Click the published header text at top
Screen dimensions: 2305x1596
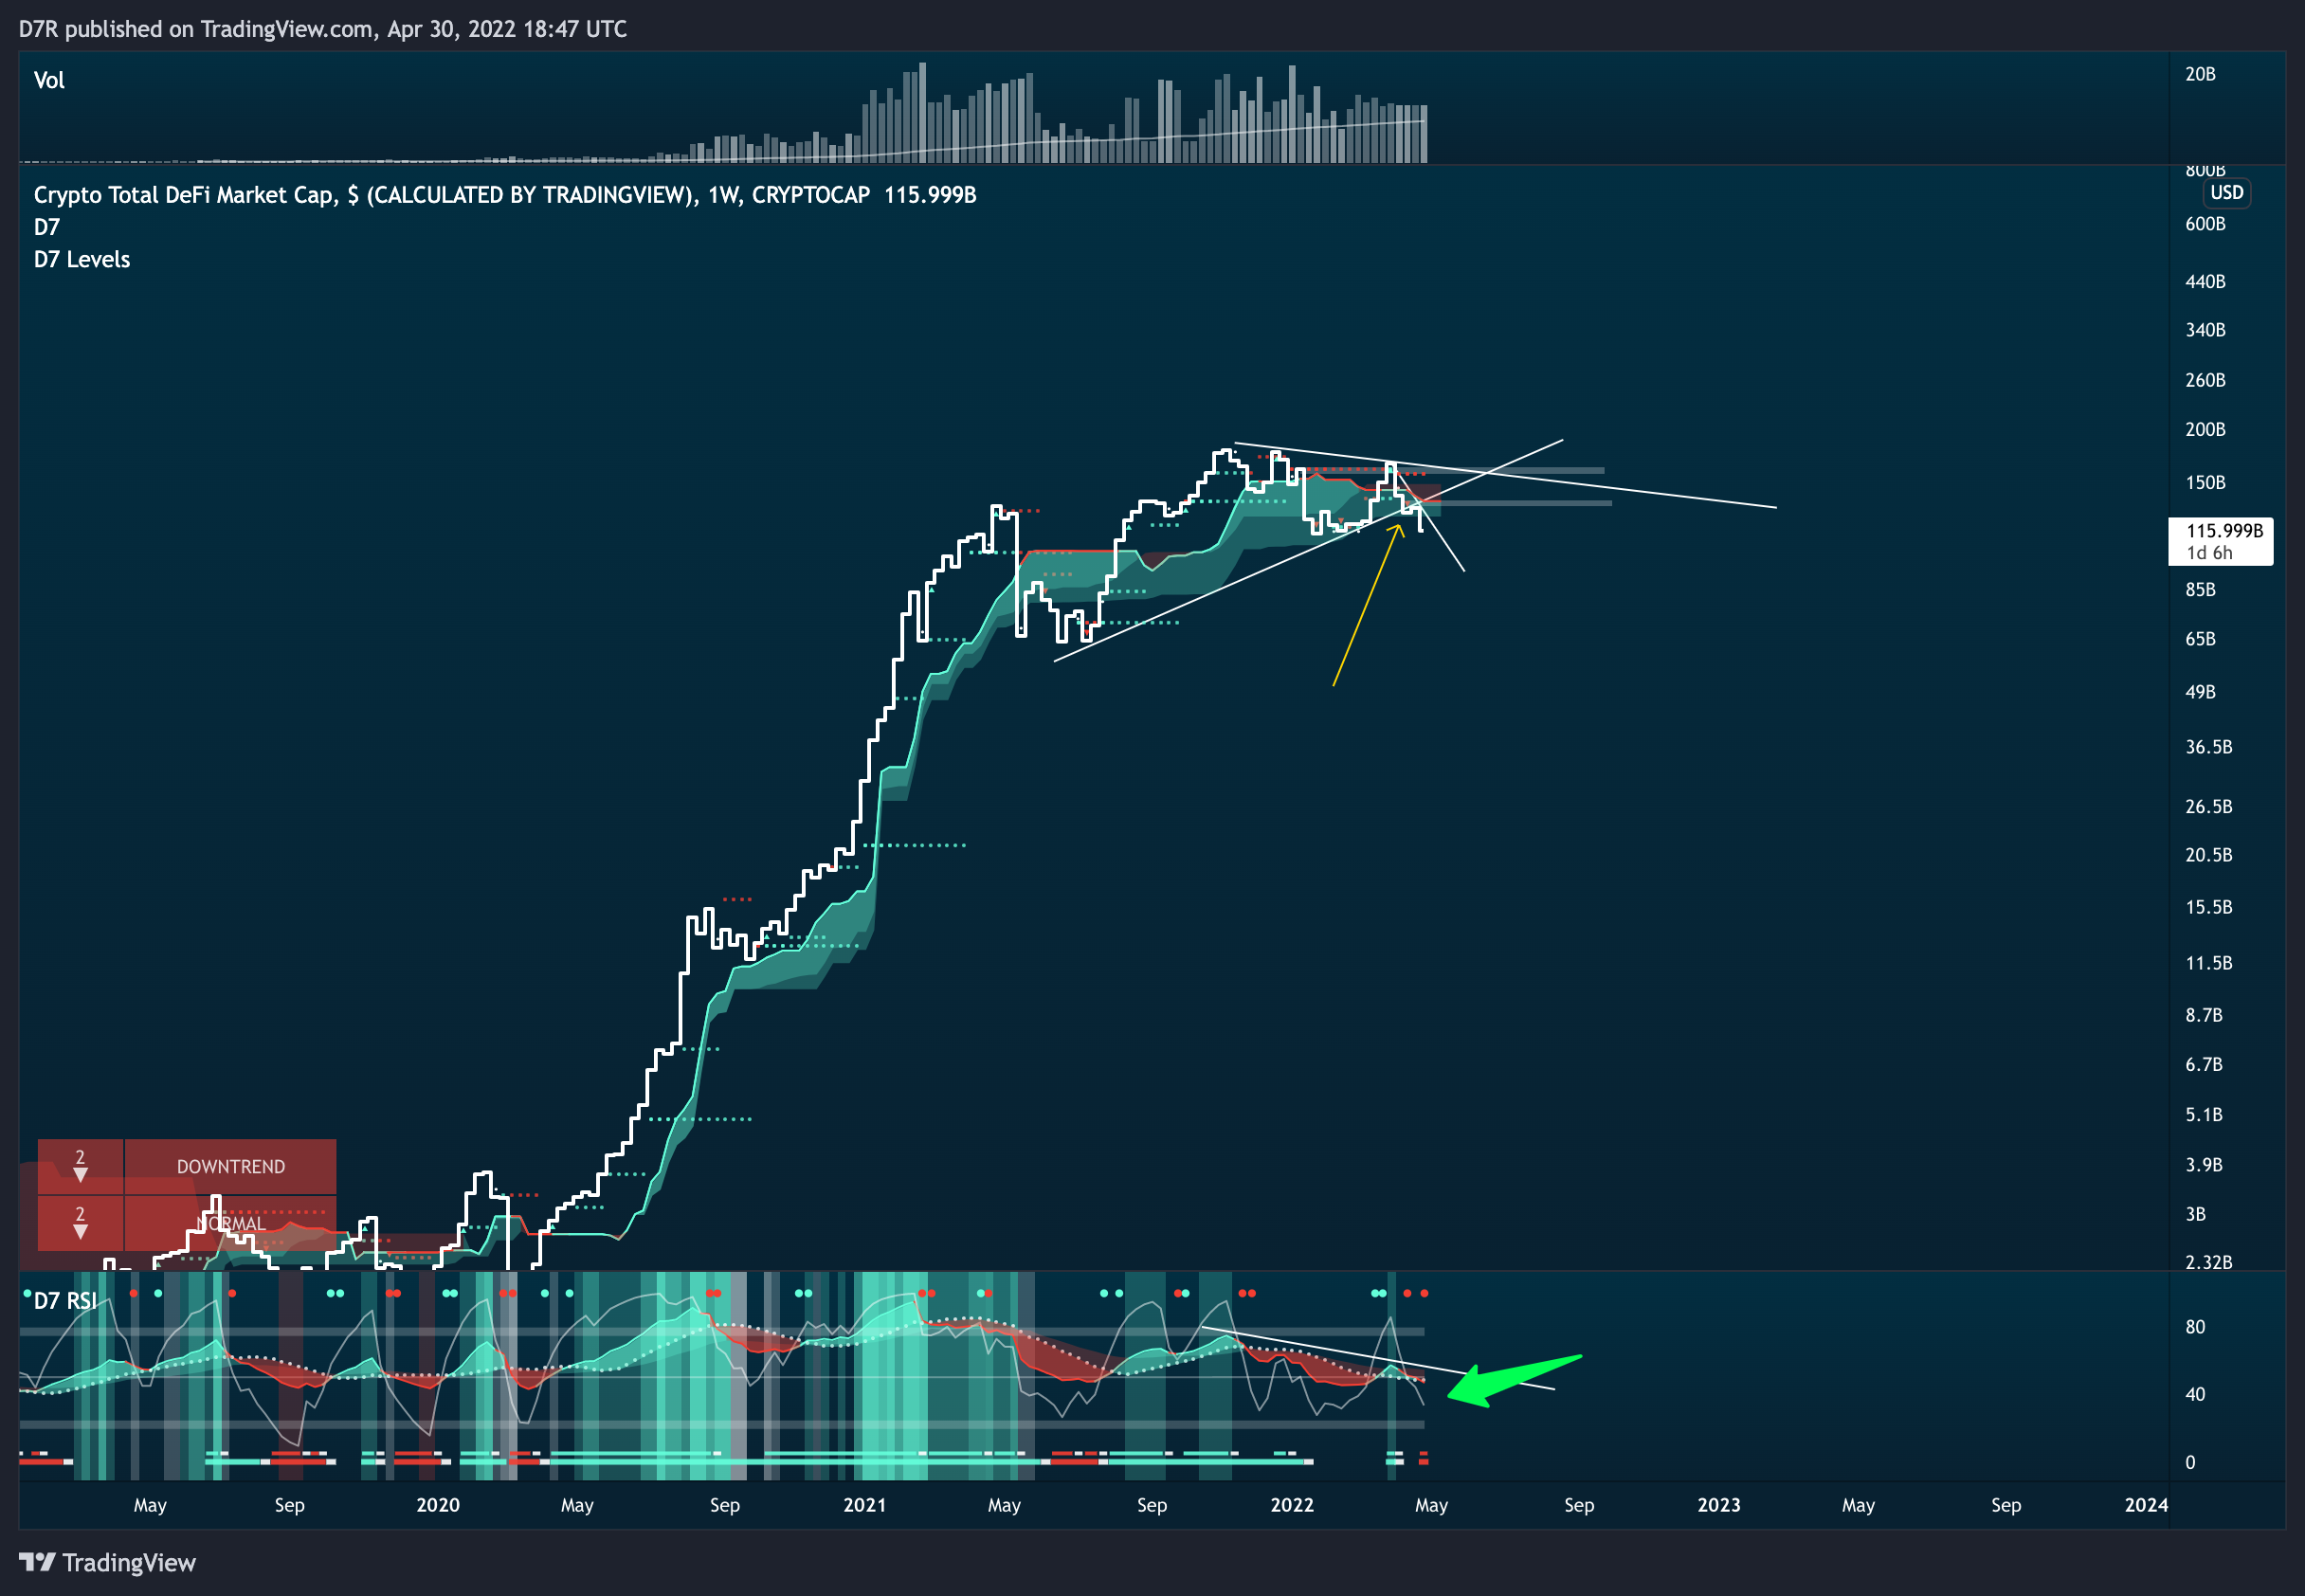click(x=323, y=29)
